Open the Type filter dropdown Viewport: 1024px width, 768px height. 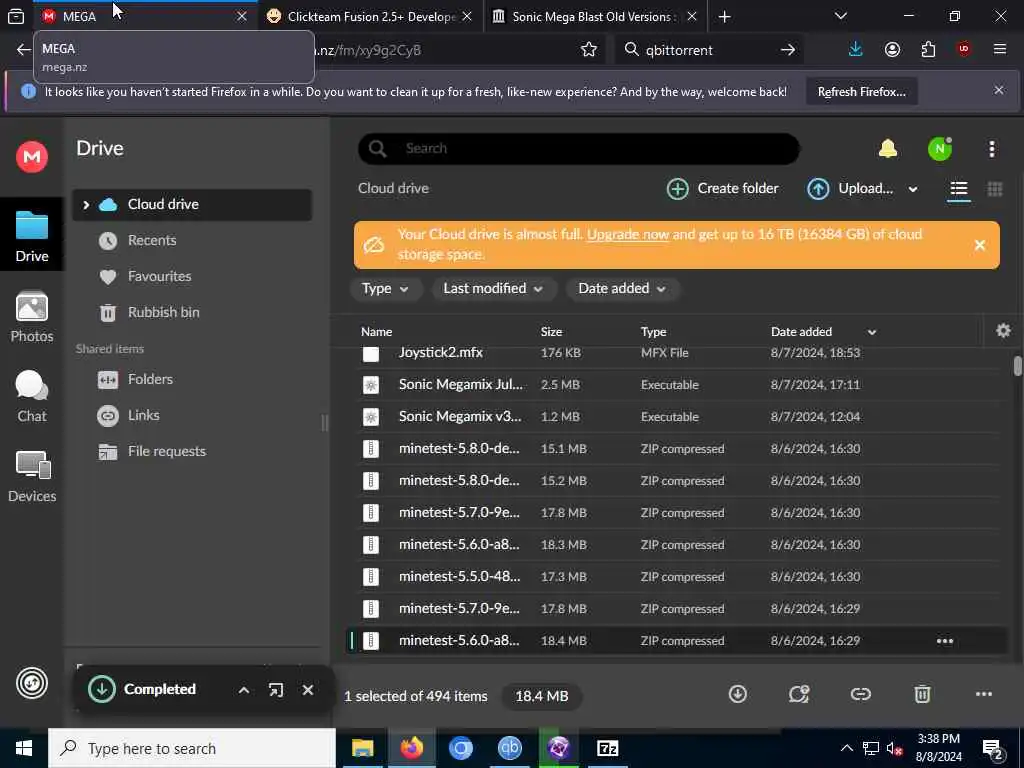(385, 289)
